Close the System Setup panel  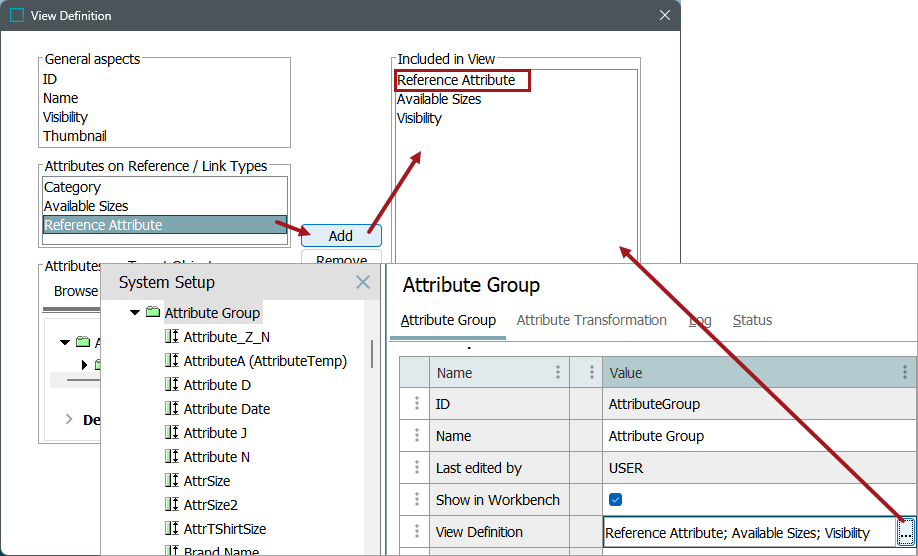(x=363, y=283)
